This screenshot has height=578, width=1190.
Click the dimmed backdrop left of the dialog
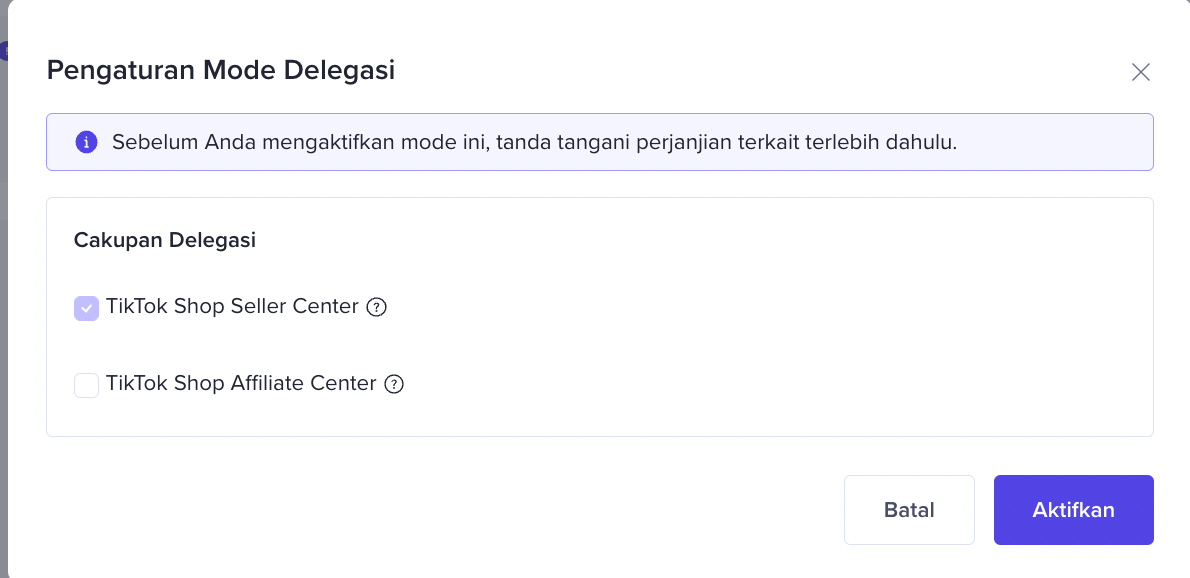3,300
